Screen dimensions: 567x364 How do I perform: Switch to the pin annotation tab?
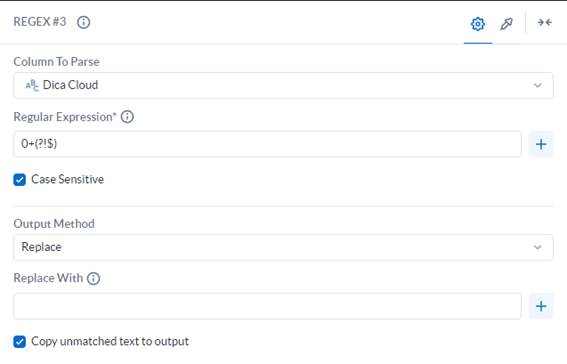pyautogui.click(x=506, y=24)
